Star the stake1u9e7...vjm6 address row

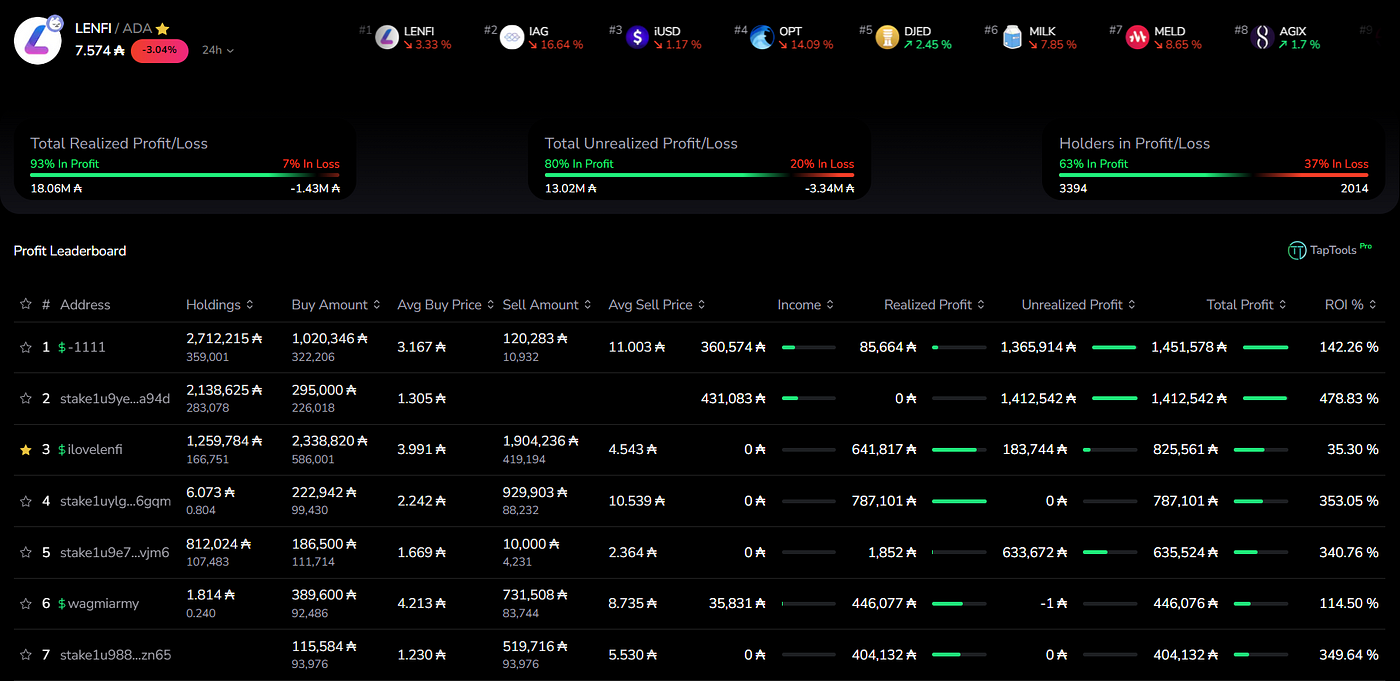click(x=26, y=552)
